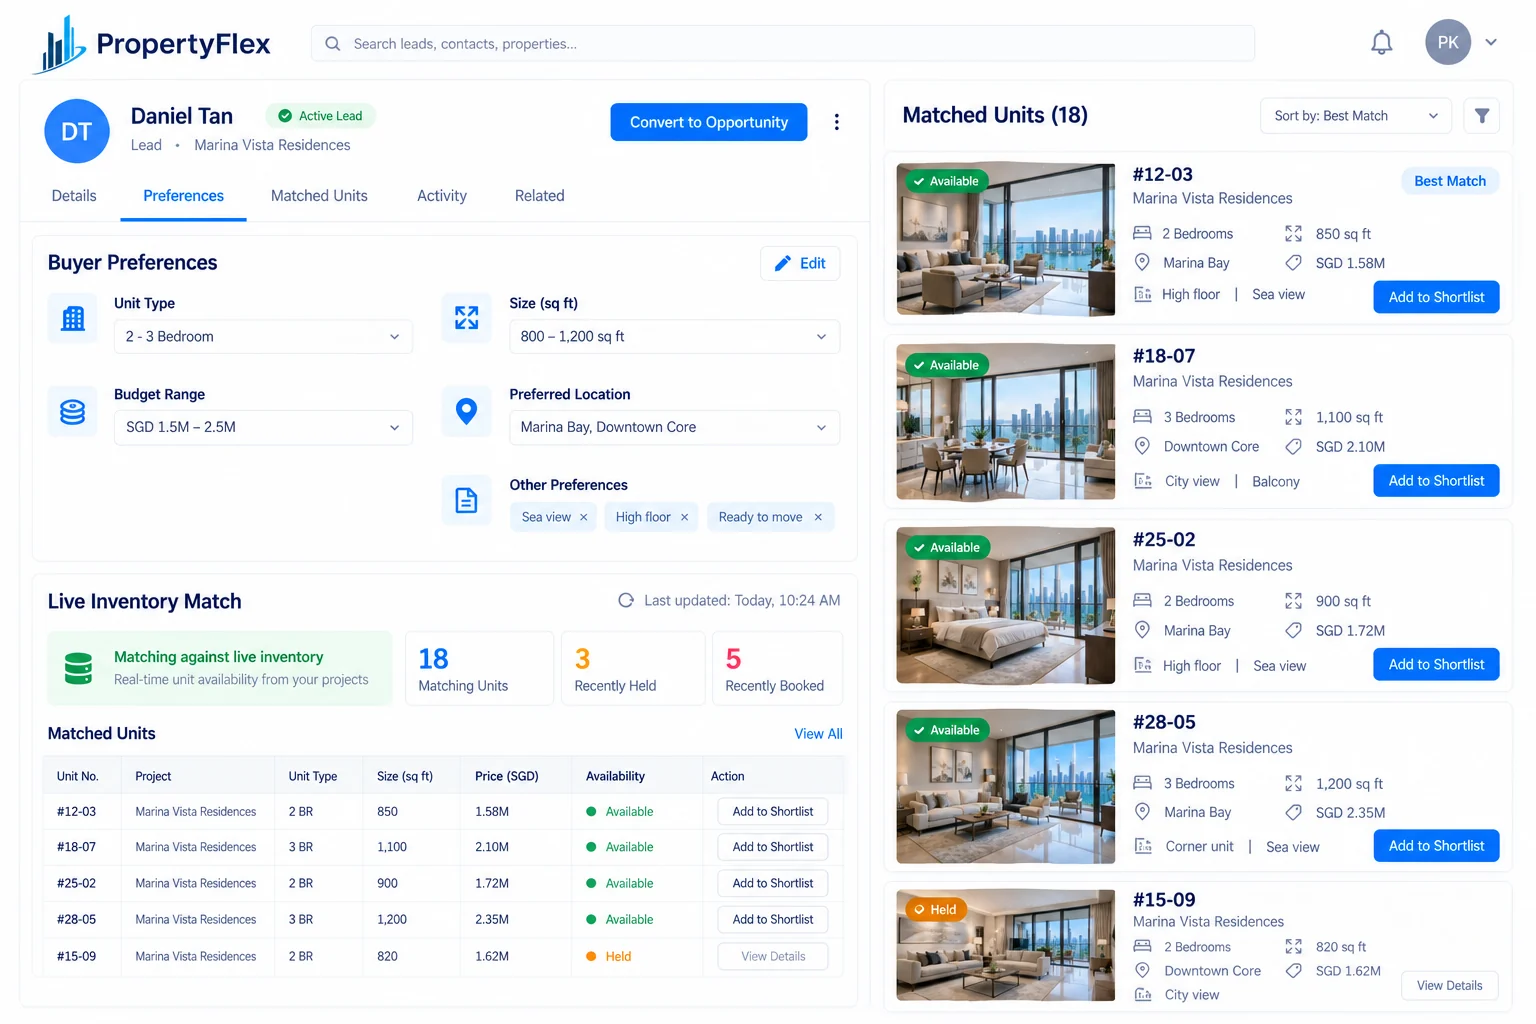Image resolution: width=1536 pixels, height=1024 pixels.
Task: Click the search leads input field
Action: [783, 44]
